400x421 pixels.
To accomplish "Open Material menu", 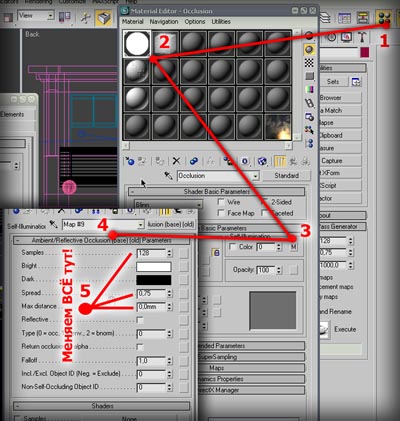I will click(132, 21).
